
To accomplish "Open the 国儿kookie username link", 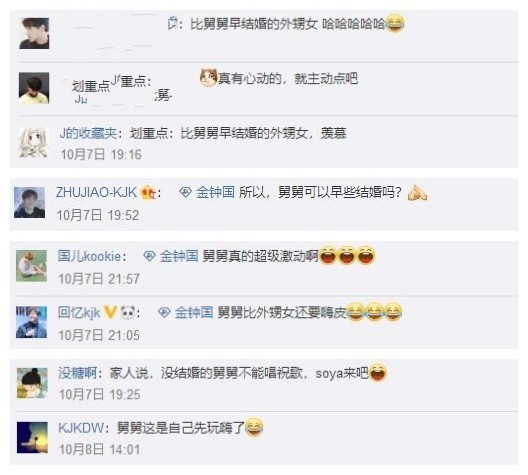I will pos(89,256).
